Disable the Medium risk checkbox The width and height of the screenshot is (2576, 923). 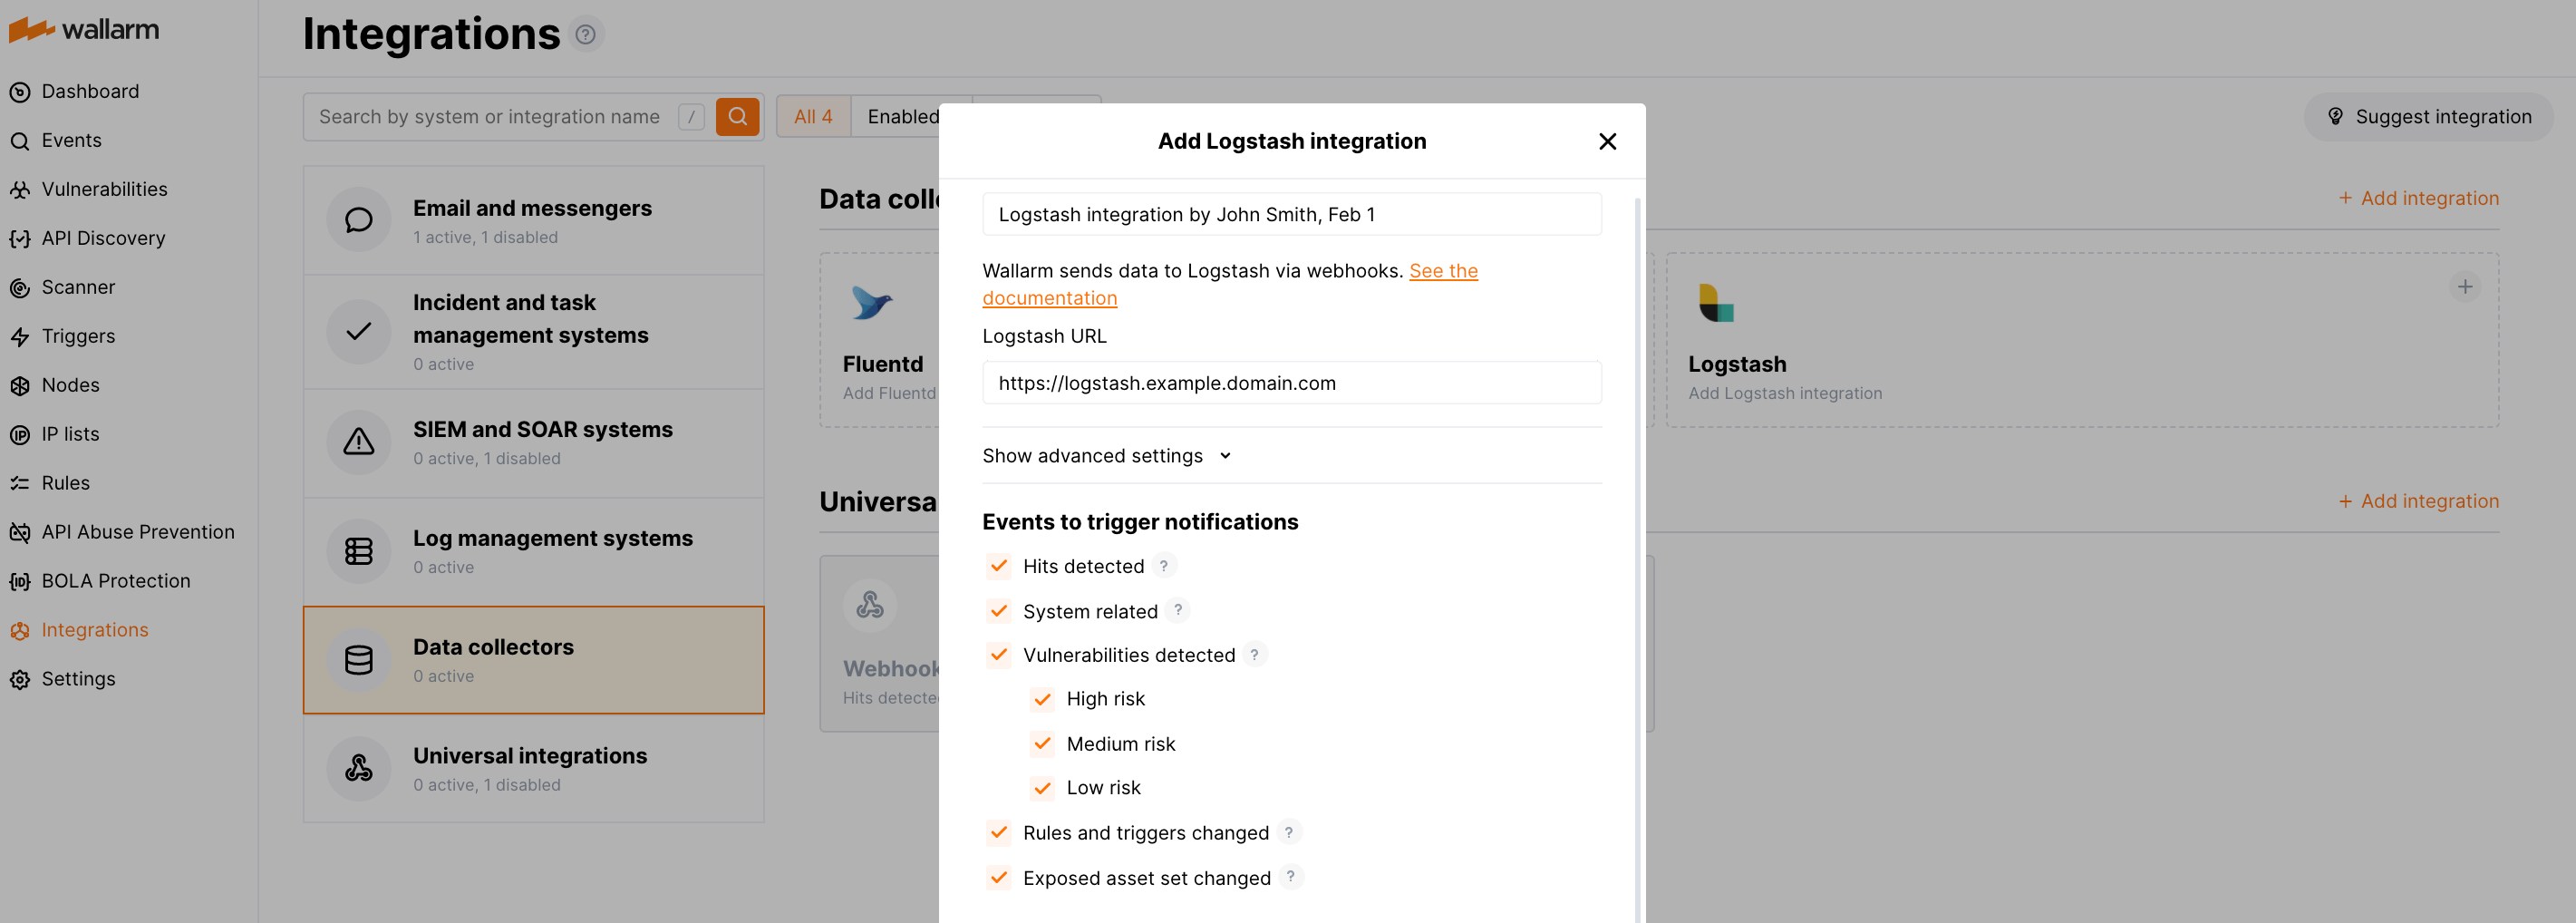pos(1043,743)
